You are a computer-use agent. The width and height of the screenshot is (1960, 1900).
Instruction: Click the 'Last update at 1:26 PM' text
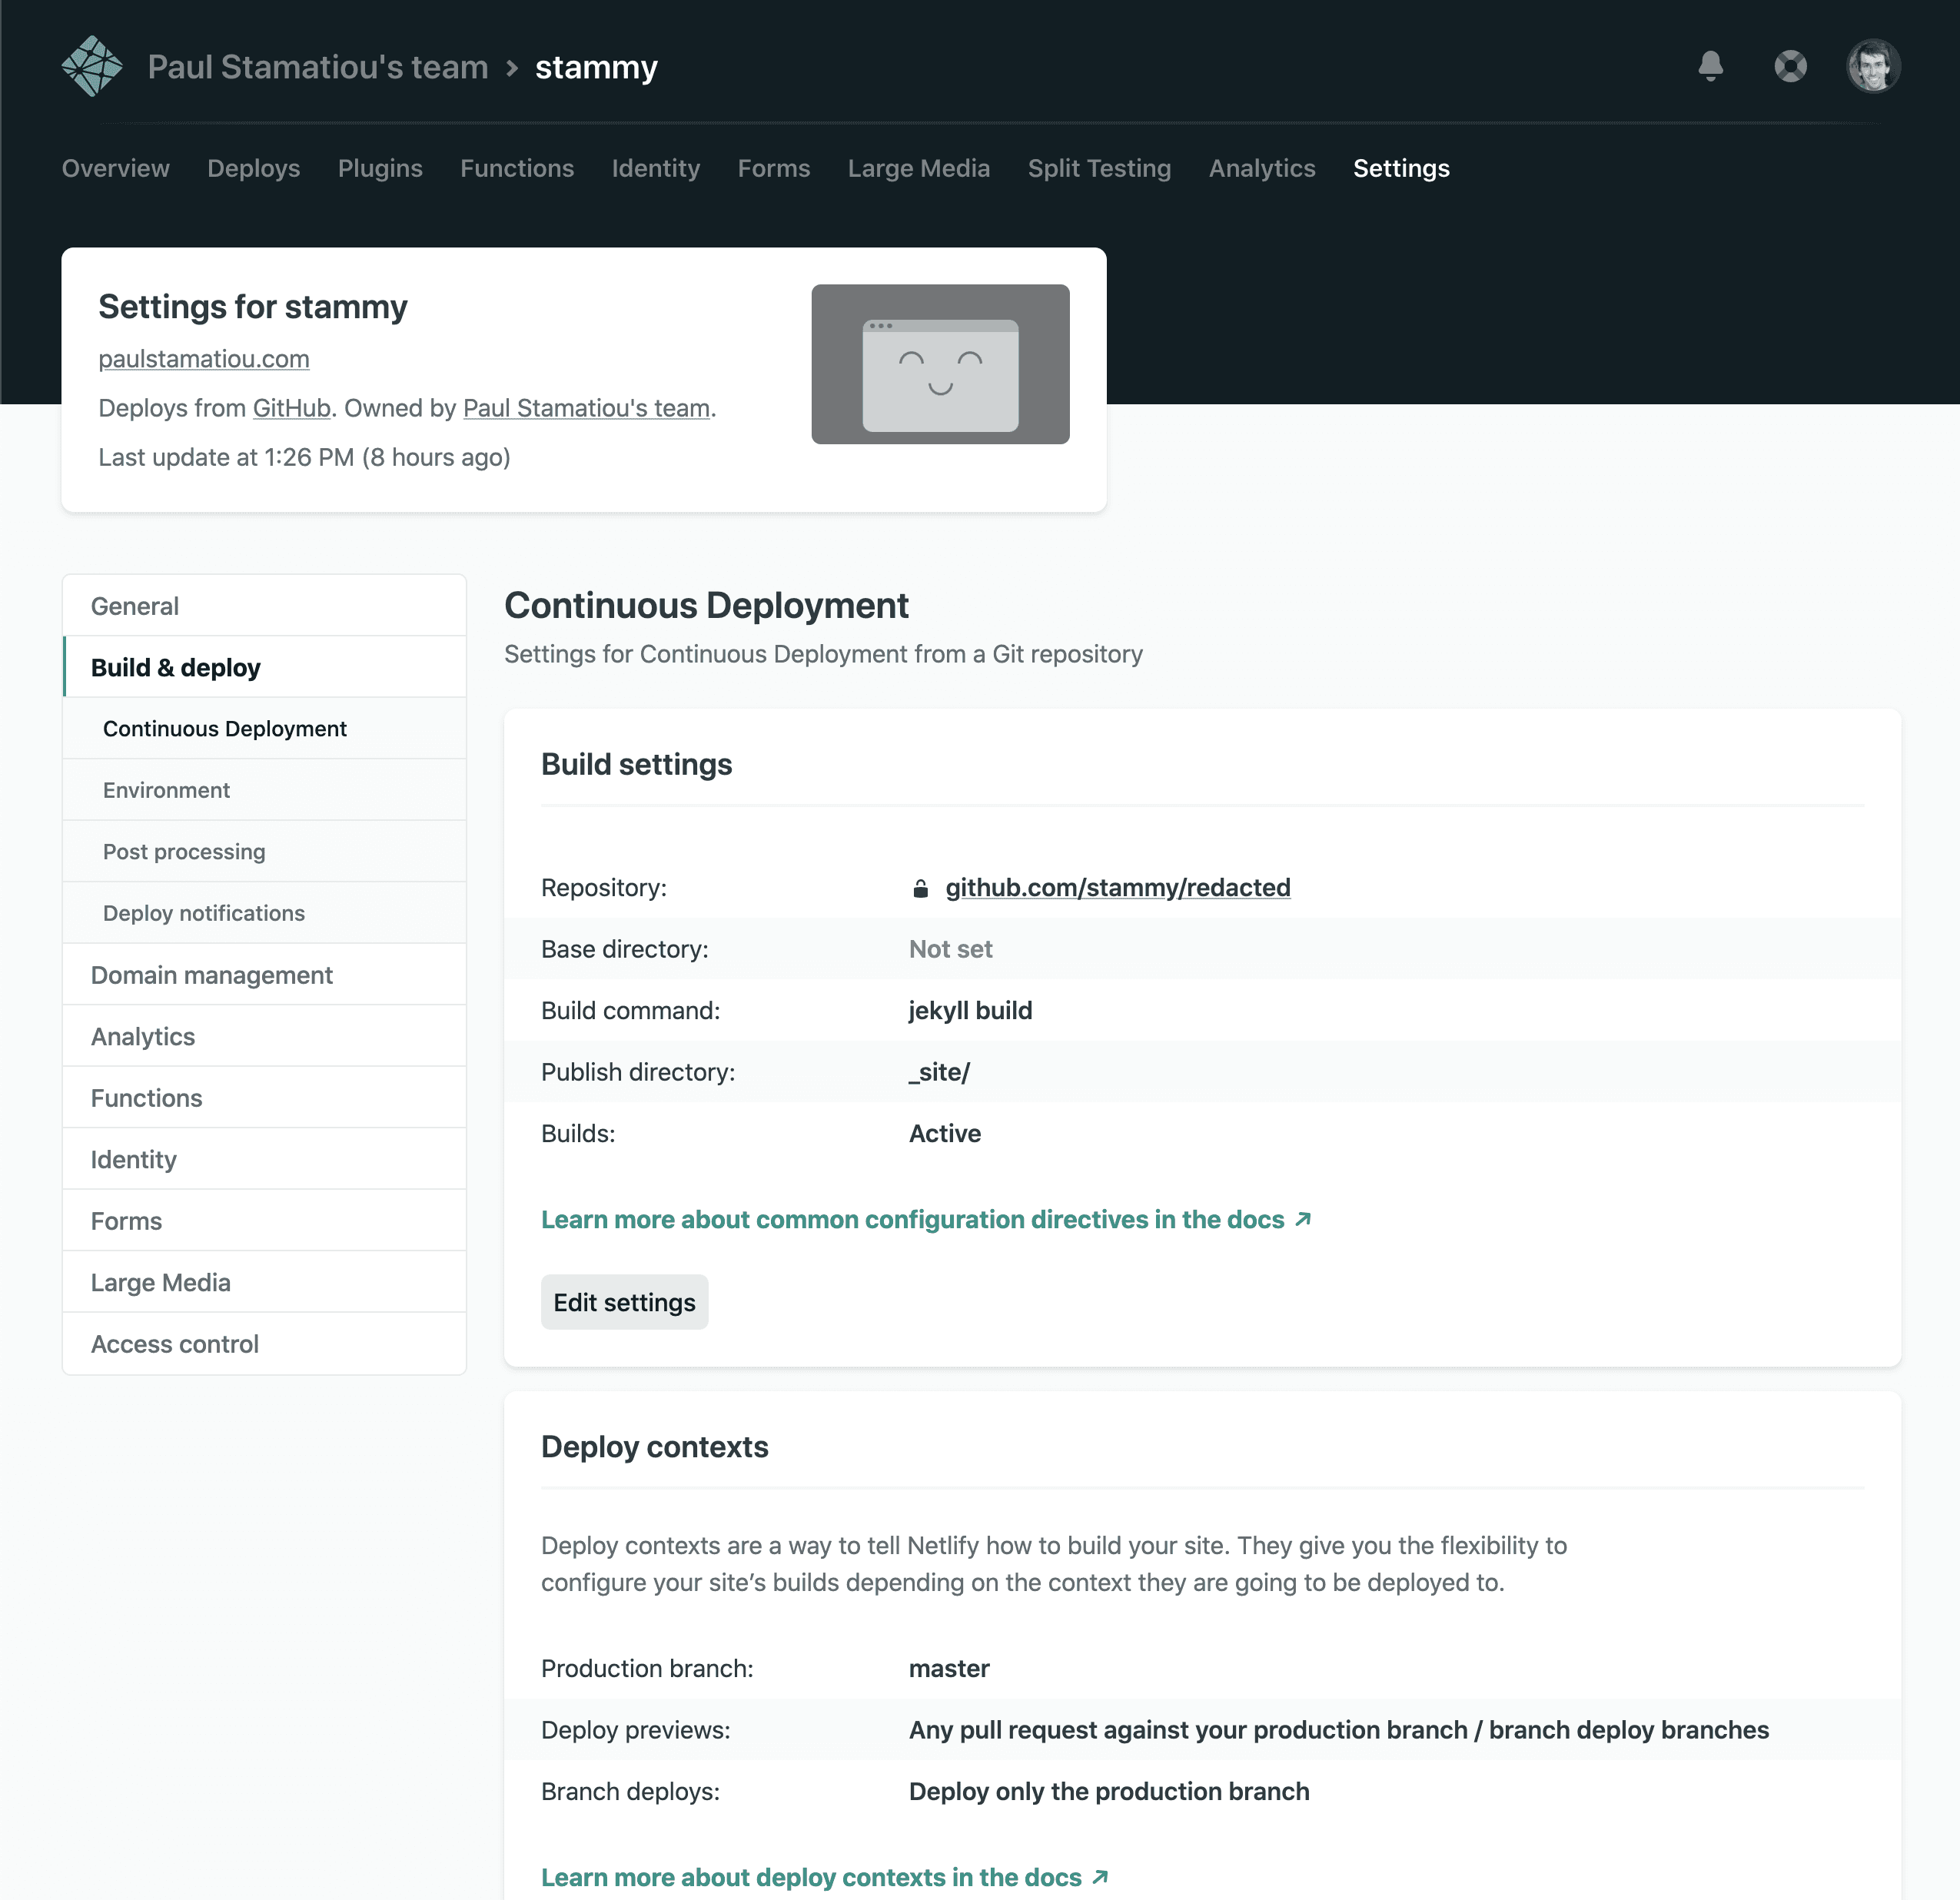coord(304,457)
